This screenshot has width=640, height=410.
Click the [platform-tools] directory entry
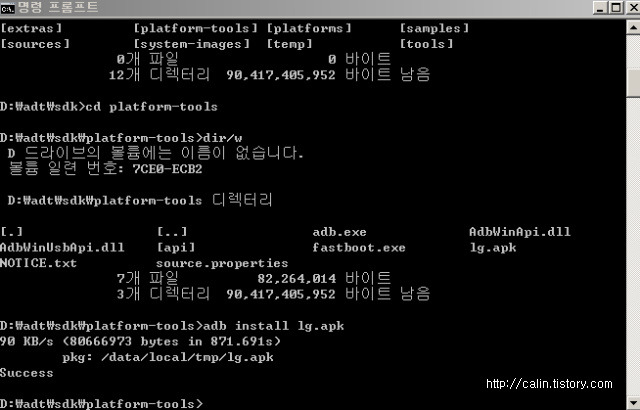click(x=196, y=28)
